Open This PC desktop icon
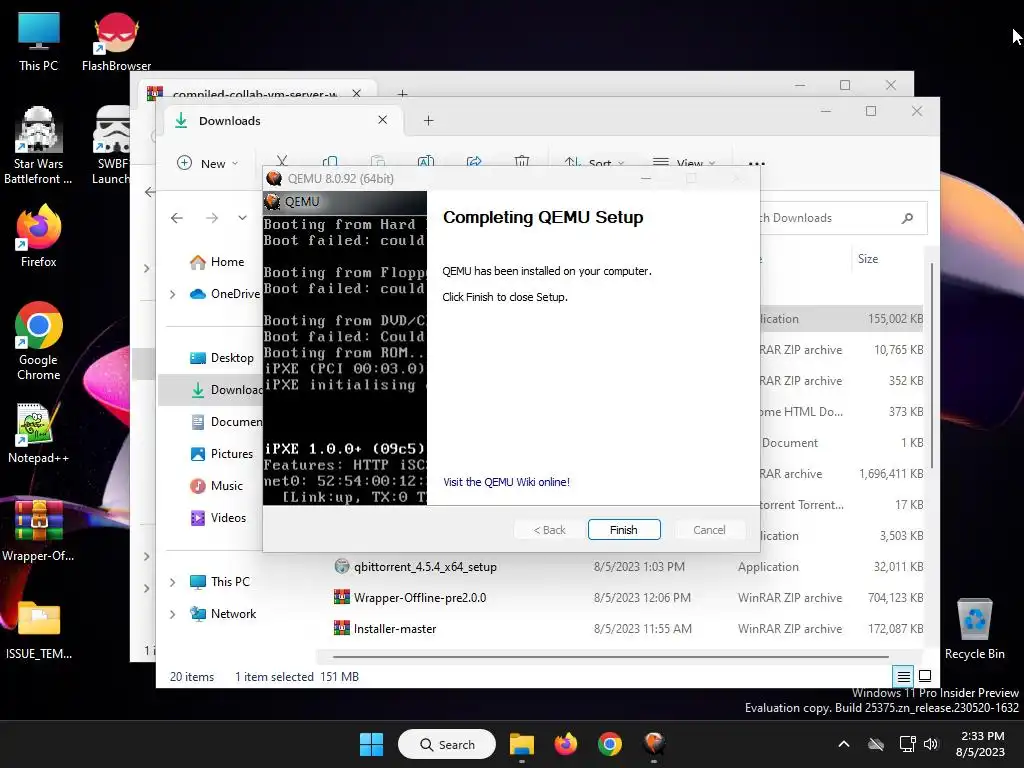Image resolution: width=1024 pixels, height=768 pixels. 38,41
